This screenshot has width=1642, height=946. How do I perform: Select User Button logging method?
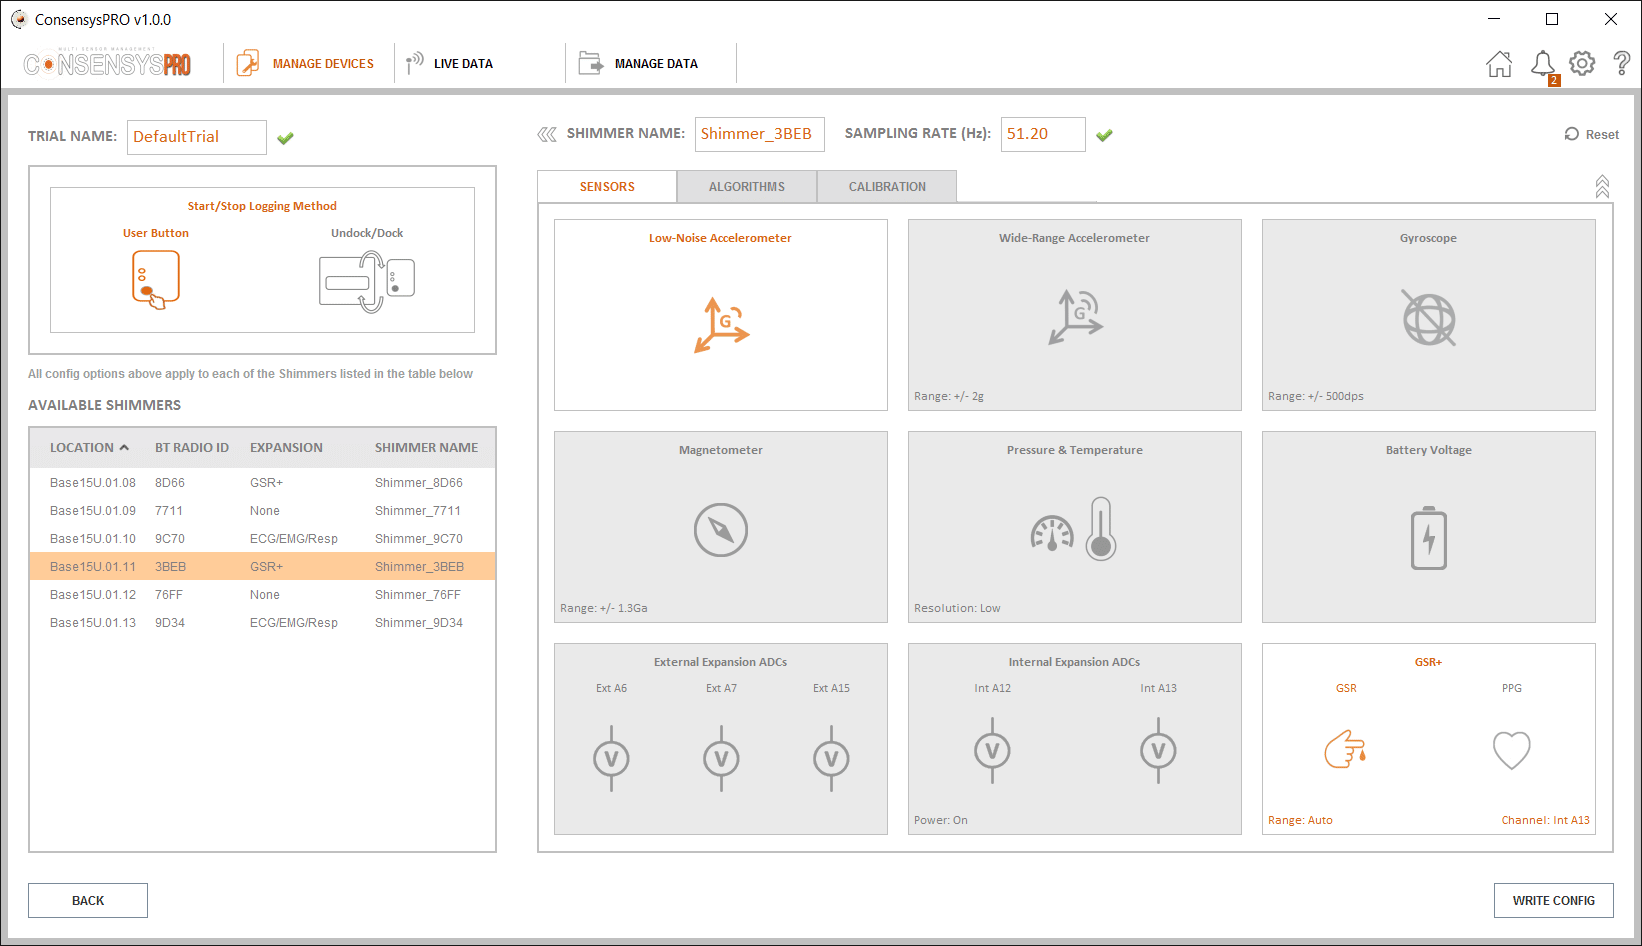point(156,278)
